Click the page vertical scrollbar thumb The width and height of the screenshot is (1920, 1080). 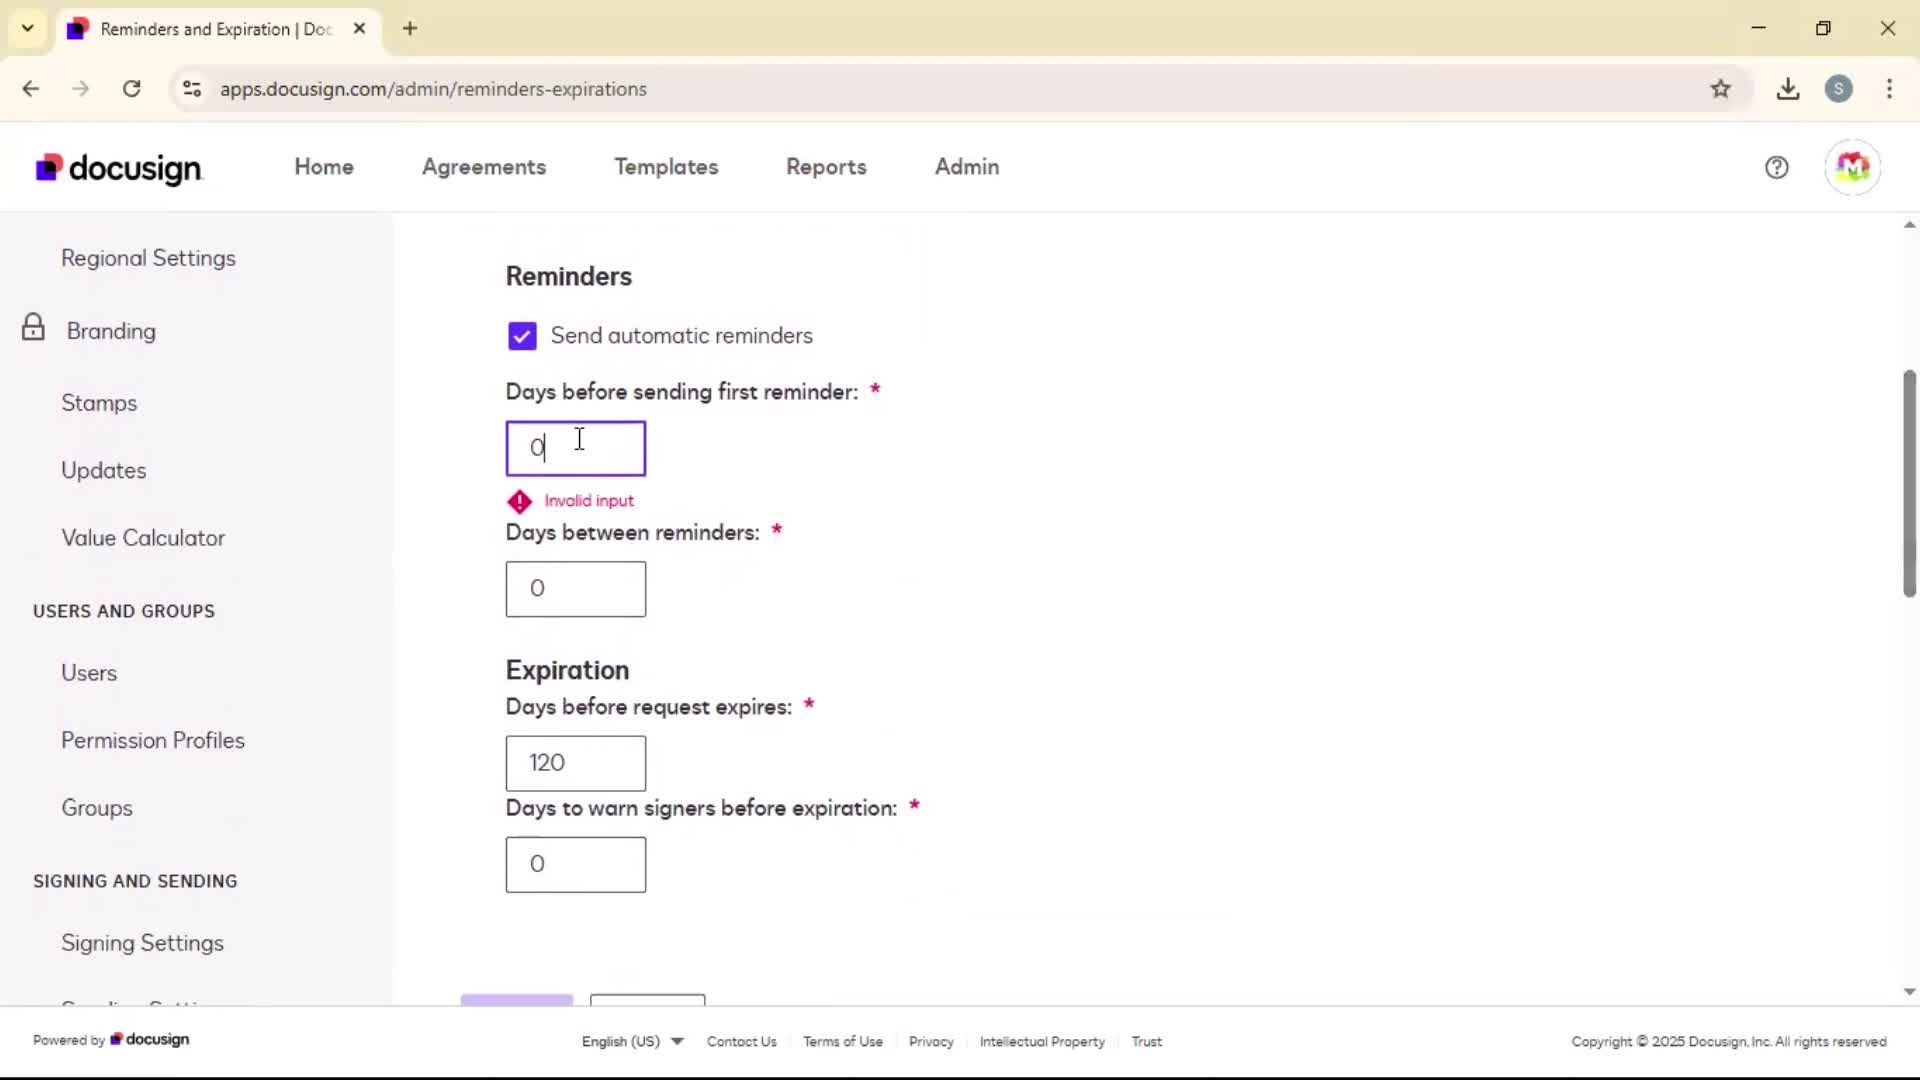[x=1909, y=484]
